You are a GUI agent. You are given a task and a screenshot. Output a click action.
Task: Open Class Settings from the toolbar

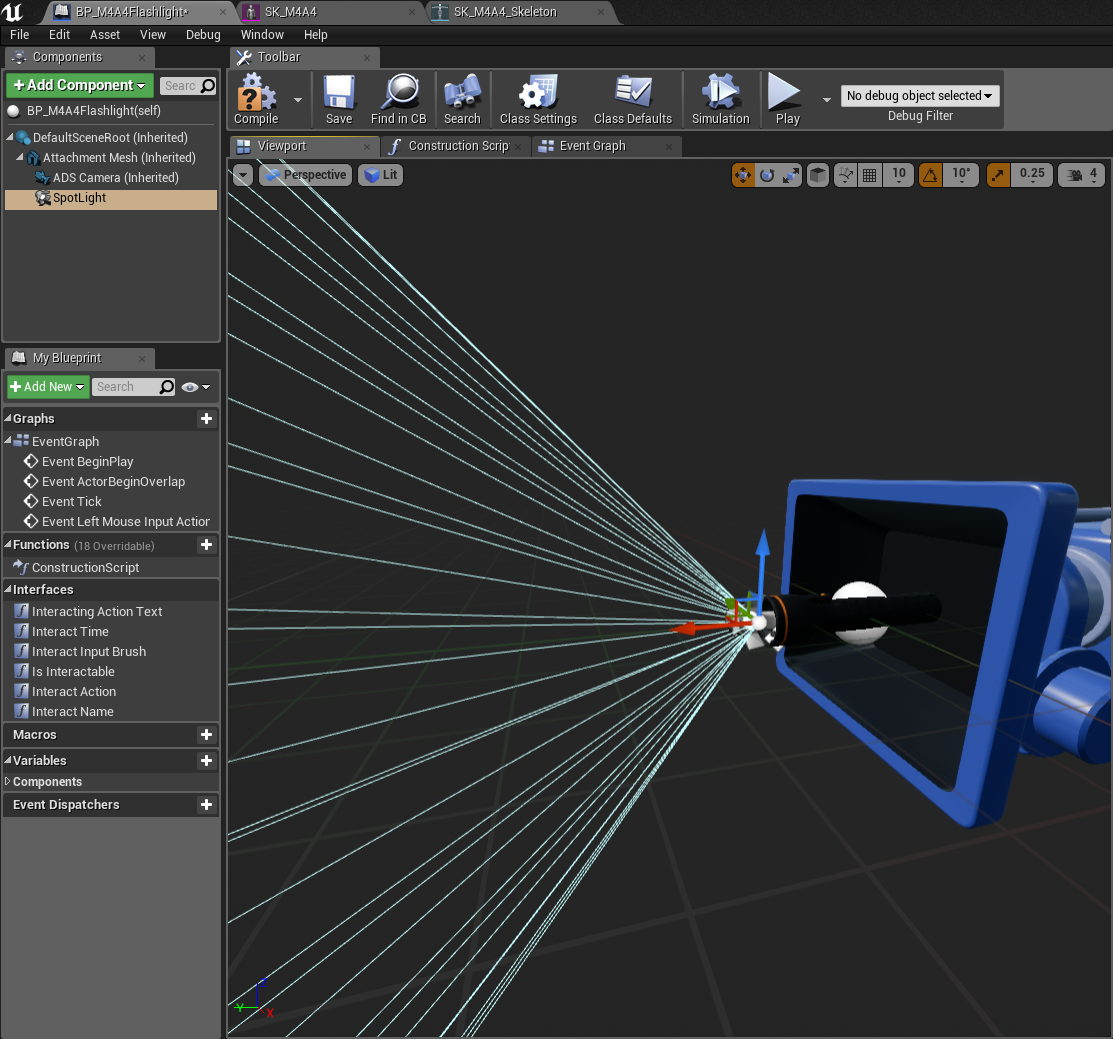[538, 99]
